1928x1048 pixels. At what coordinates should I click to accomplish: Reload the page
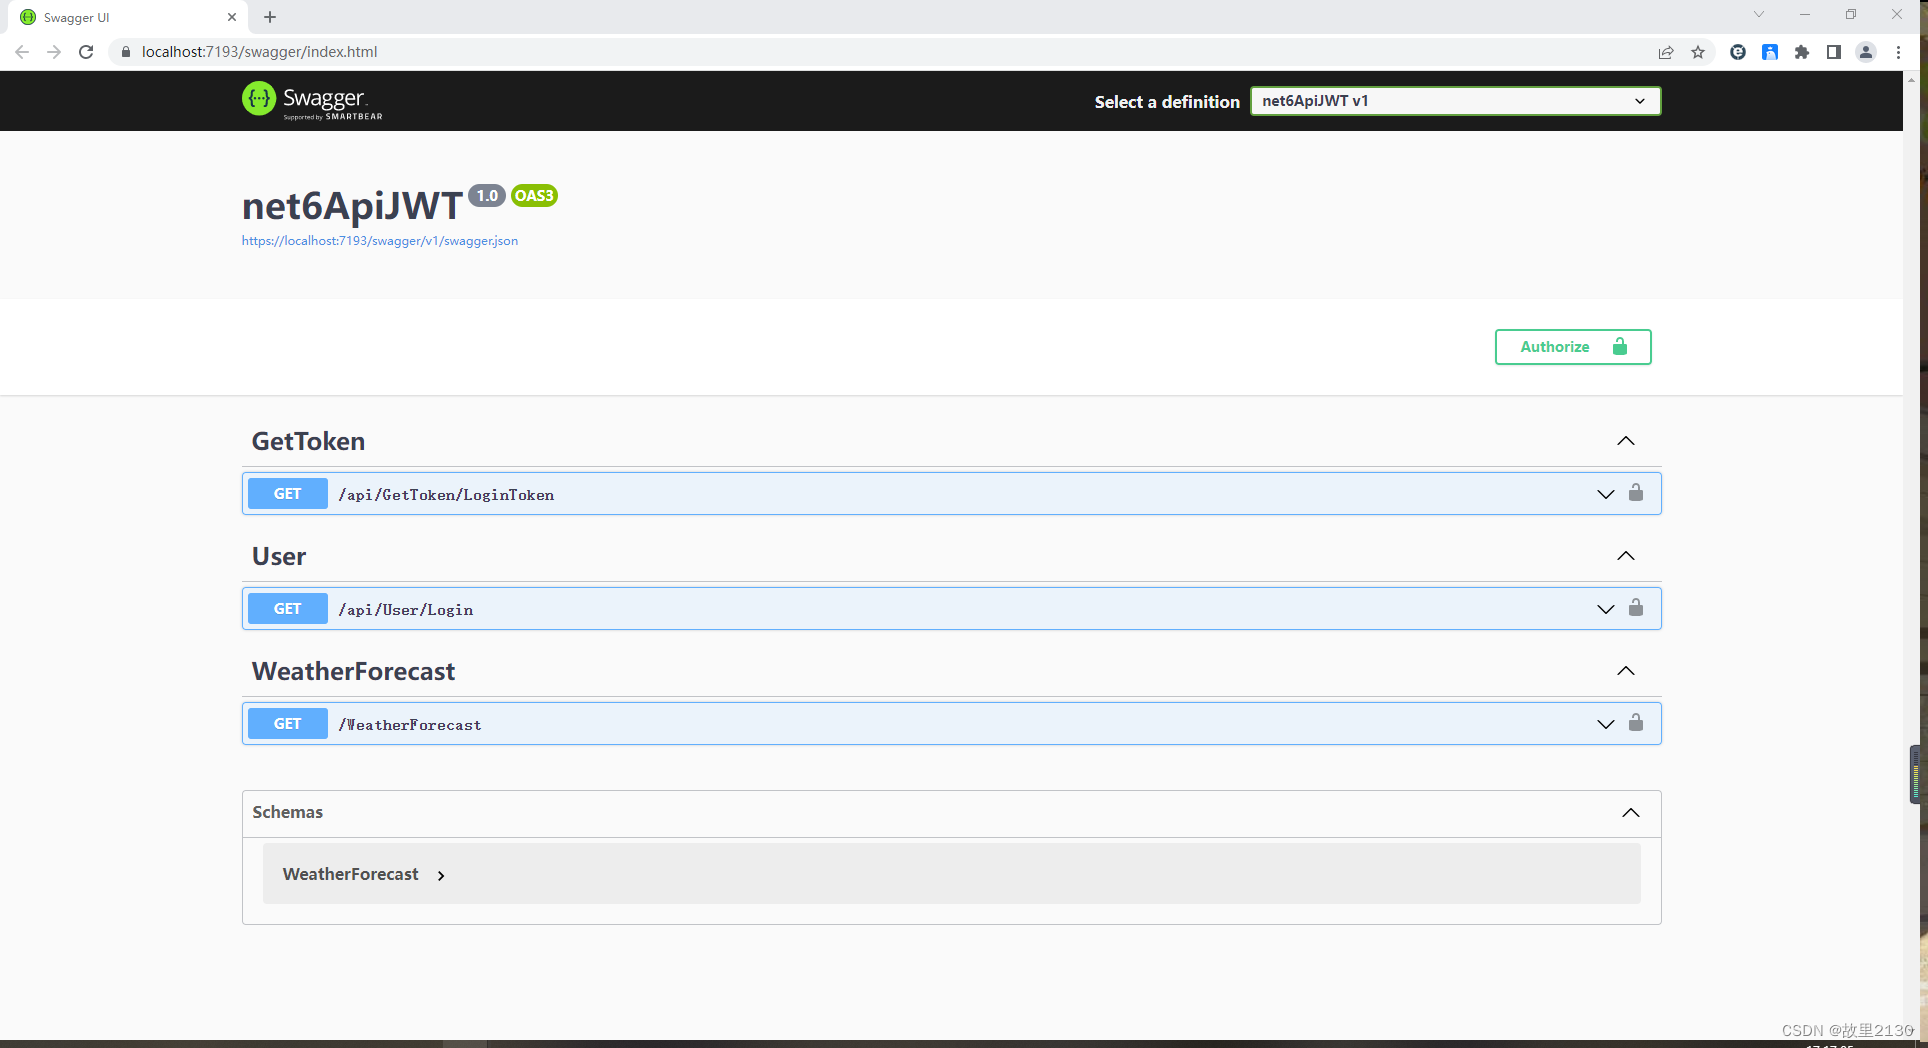(x=86, y=52)
